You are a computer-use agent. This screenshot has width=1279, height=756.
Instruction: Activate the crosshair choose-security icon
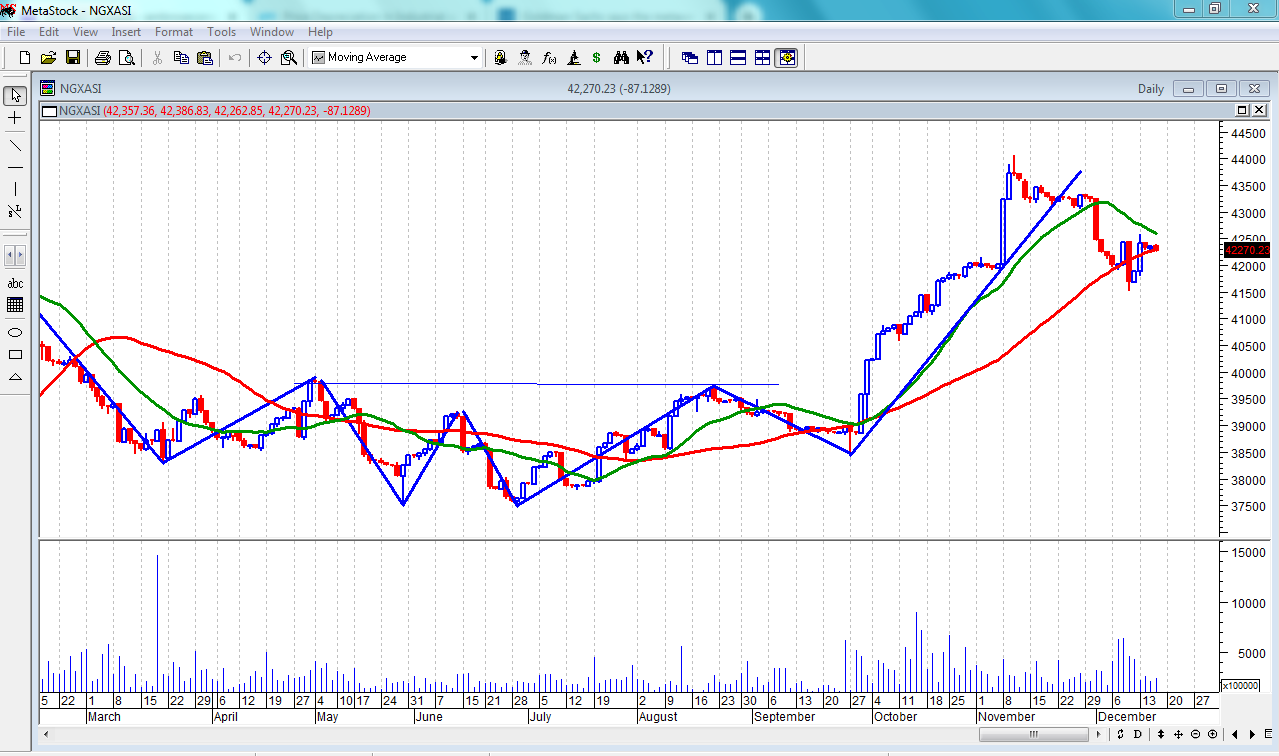[265, 58]
